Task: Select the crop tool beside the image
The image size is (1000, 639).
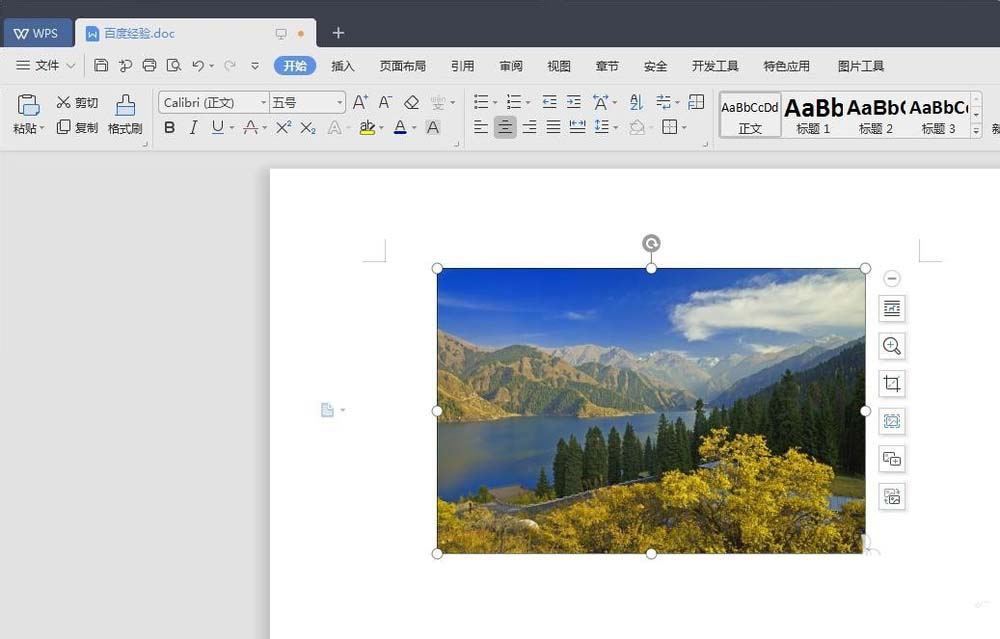Action: (x=892, y=384)
